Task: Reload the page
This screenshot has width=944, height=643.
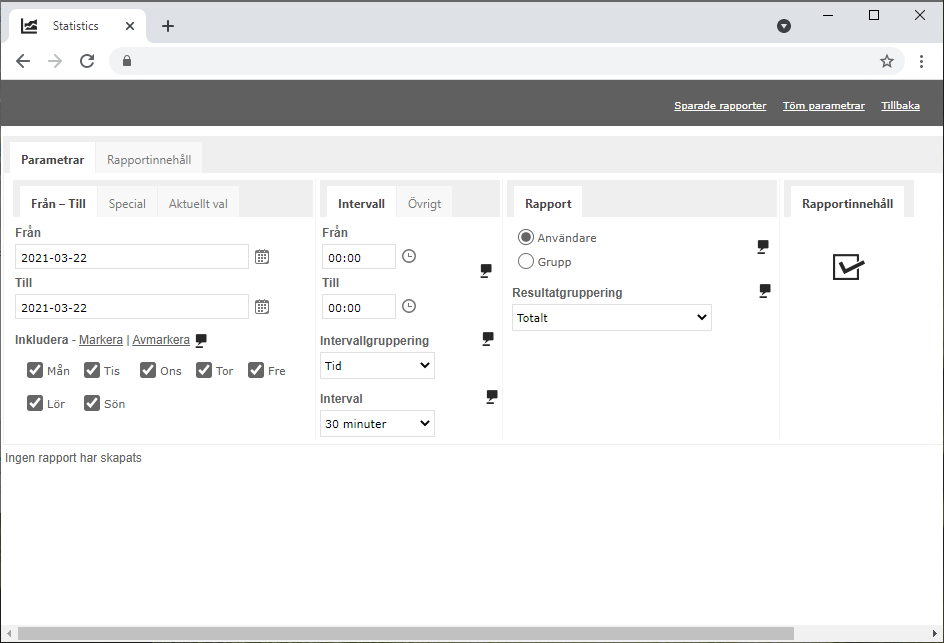Action: (87, 61)
